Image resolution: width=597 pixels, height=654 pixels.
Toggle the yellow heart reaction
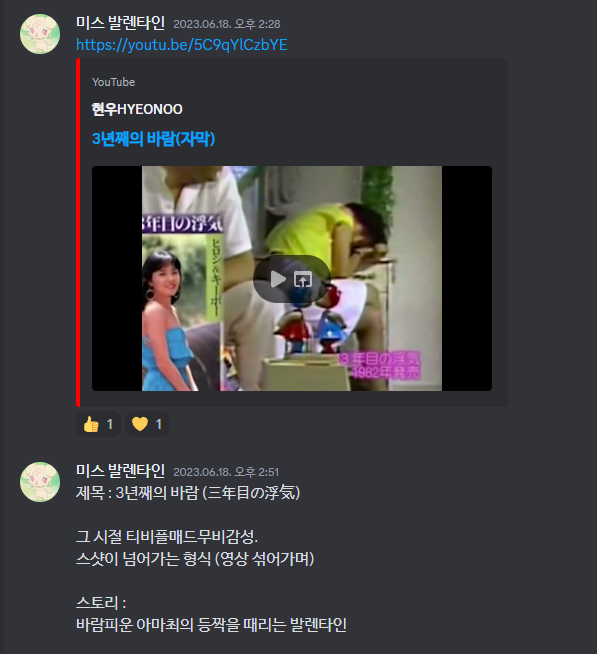(147, 424)
